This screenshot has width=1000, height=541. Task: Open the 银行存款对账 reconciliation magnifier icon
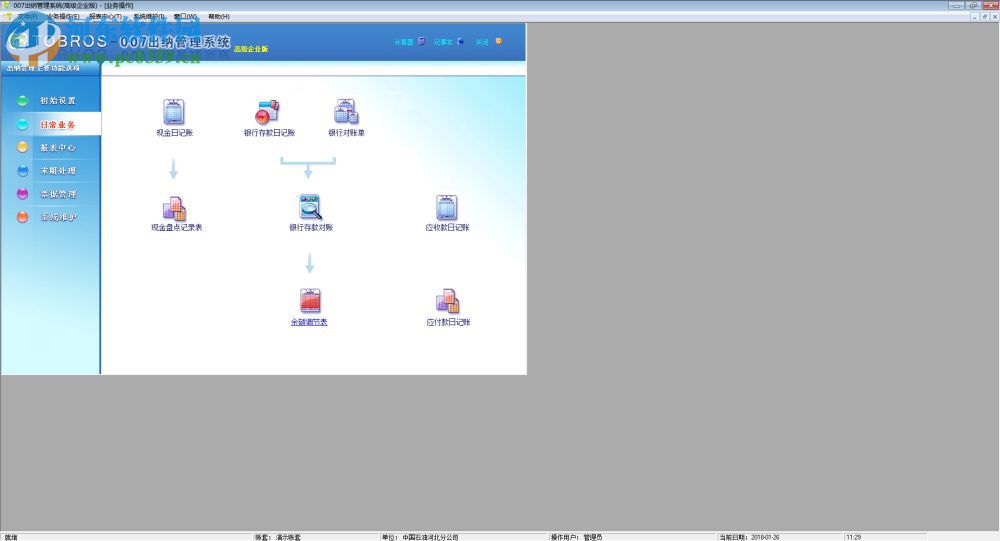pyautogui.click(x=310, y=207)
